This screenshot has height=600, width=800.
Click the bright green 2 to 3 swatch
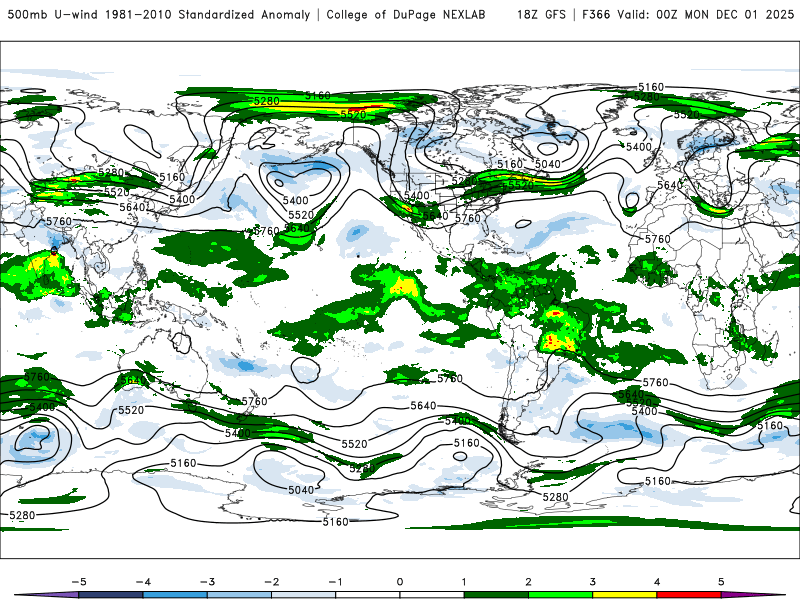pyautogui.click(x=561, y=595)
